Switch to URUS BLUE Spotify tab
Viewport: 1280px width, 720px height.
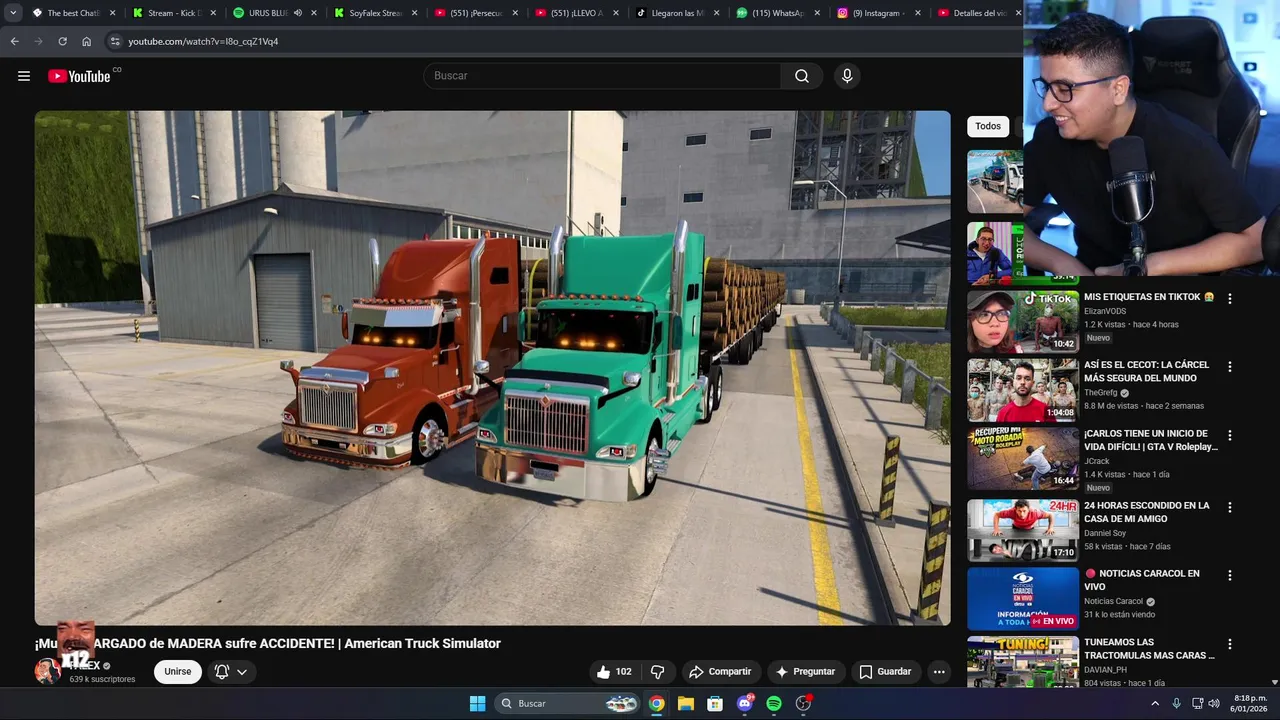pos(266,13)
